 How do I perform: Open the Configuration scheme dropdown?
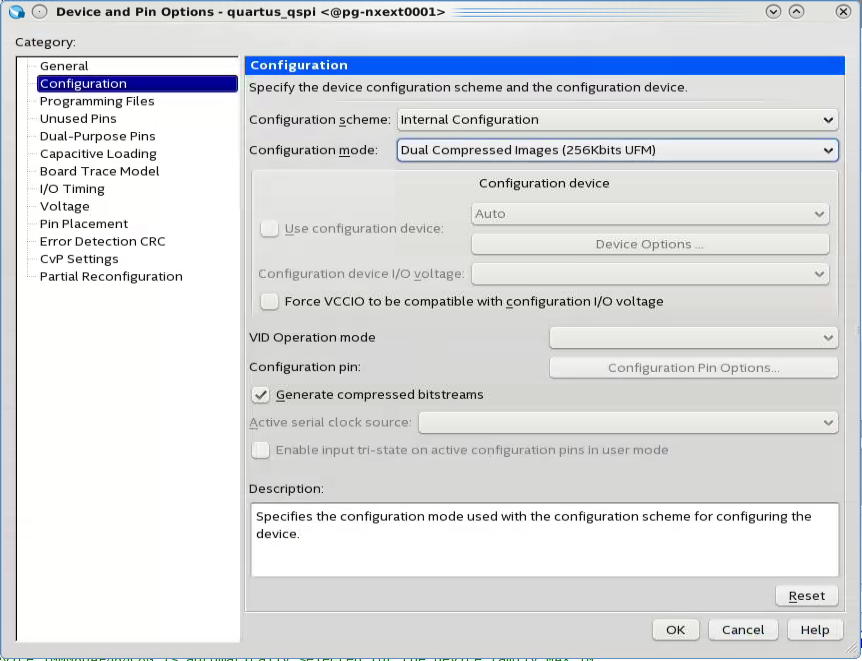(x=617, y=120)
